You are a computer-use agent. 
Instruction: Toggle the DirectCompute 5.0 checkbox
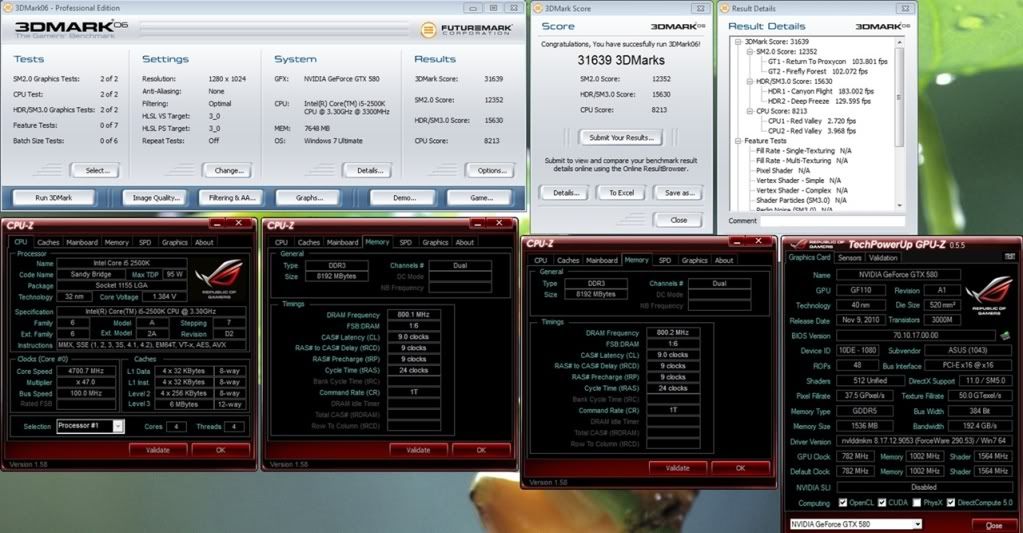951,502
